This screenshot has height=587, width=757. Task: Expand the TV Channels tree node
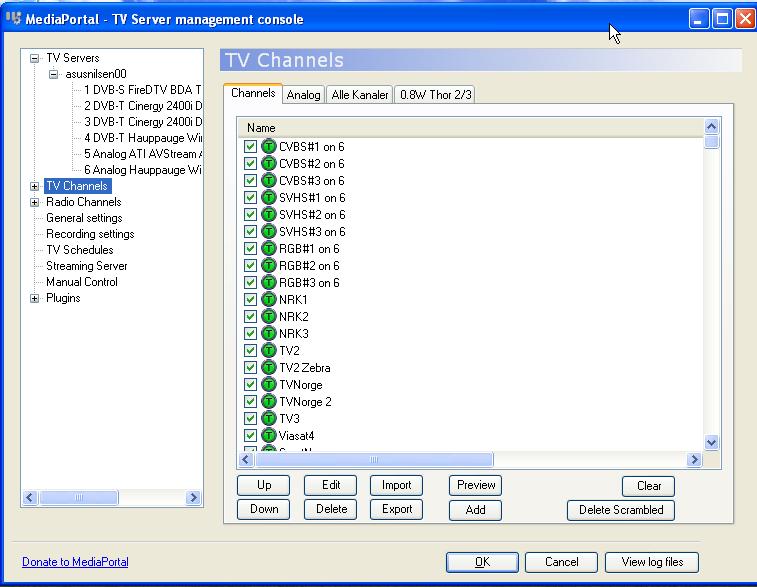pos(34,186)
